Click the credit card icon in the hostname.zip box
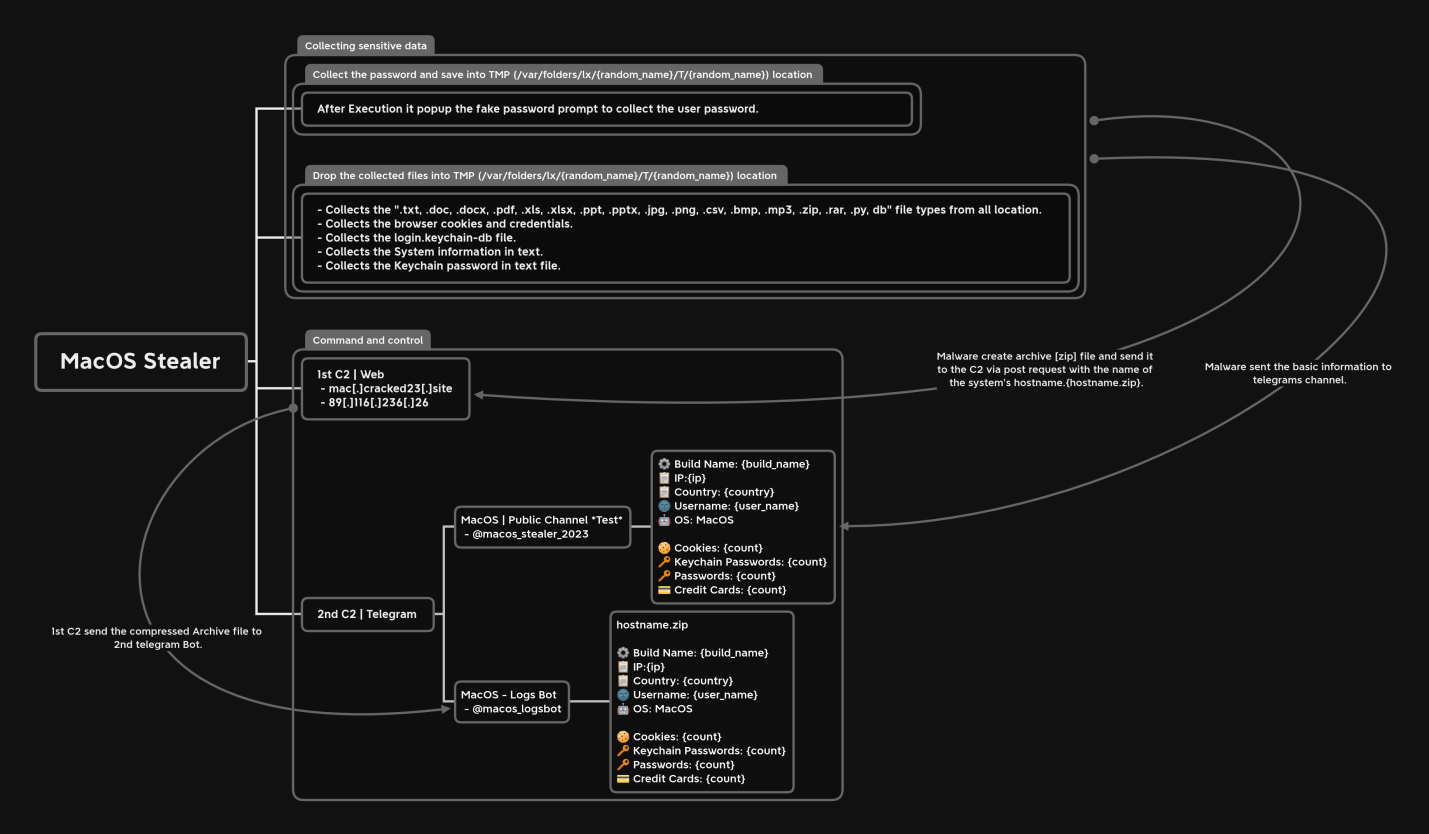This screenshot has height=834, width=1429. click(x=623, y=779)
